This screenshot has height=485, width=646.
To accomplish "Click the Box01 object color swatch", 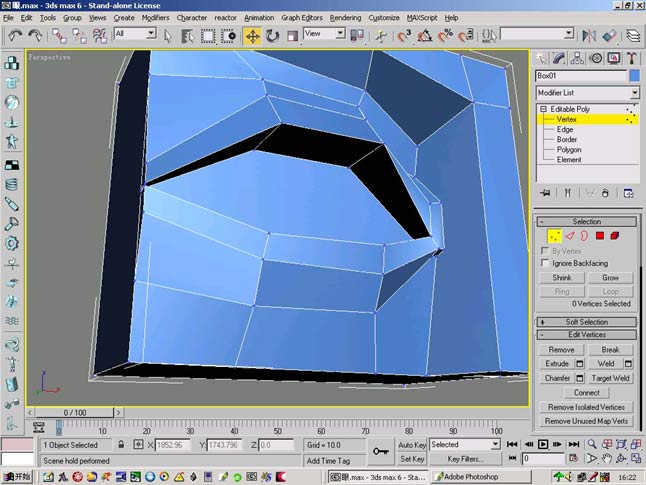I will (634, 76).
